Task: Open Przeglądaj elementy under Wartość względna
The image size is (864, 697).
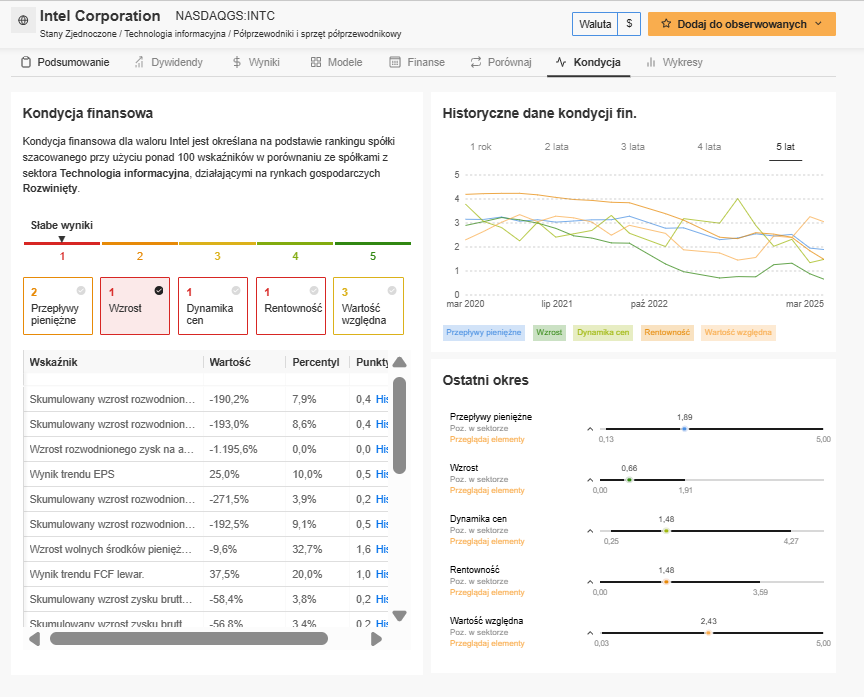Action: coord(487,643)
